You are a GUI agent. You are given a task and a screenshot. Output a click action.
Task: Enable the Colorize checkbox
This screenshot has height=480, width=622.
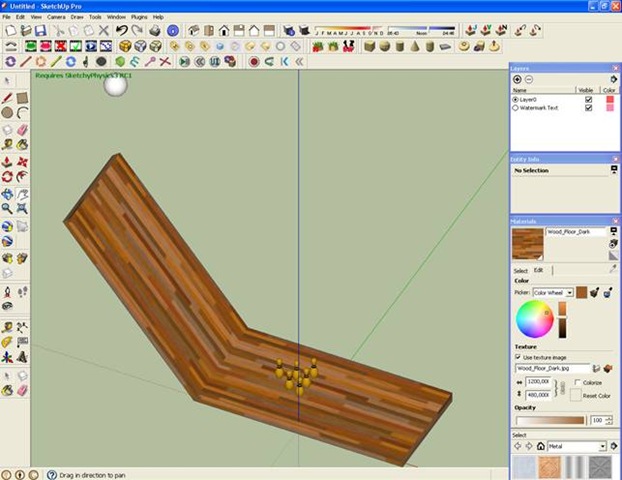(x=575, y=382)
